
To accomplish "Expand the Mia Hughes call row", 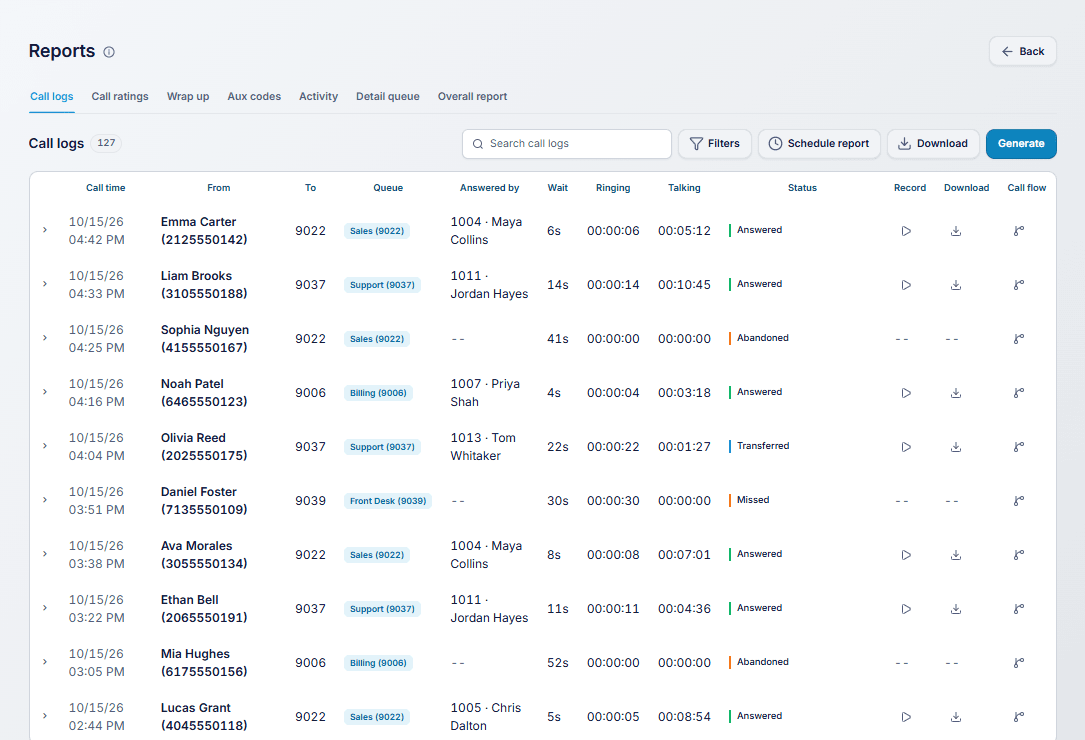I will click(45, 662).
